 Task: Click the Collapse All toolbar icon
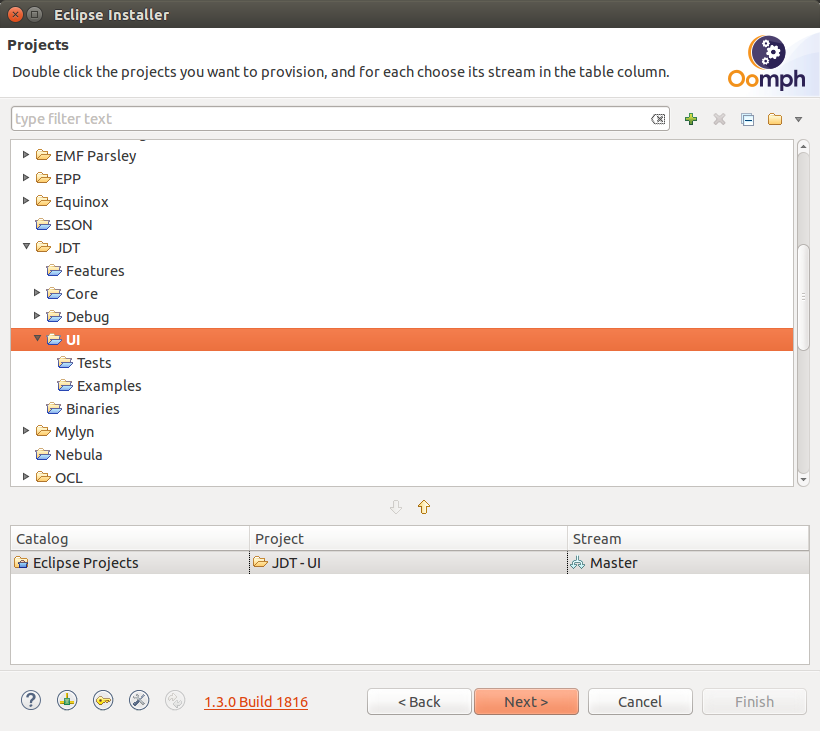coord(747,119)
